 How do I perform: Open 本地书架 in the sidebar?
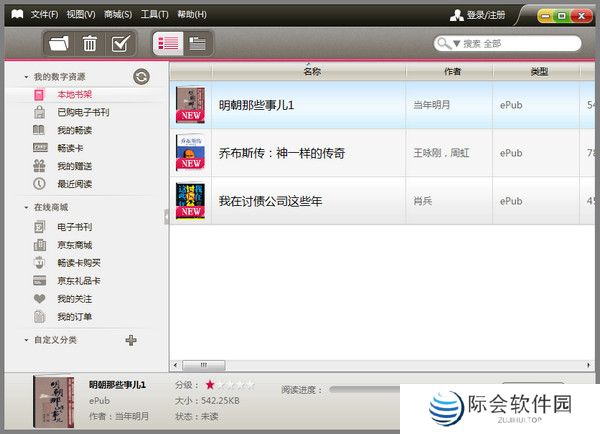point(74,94)
